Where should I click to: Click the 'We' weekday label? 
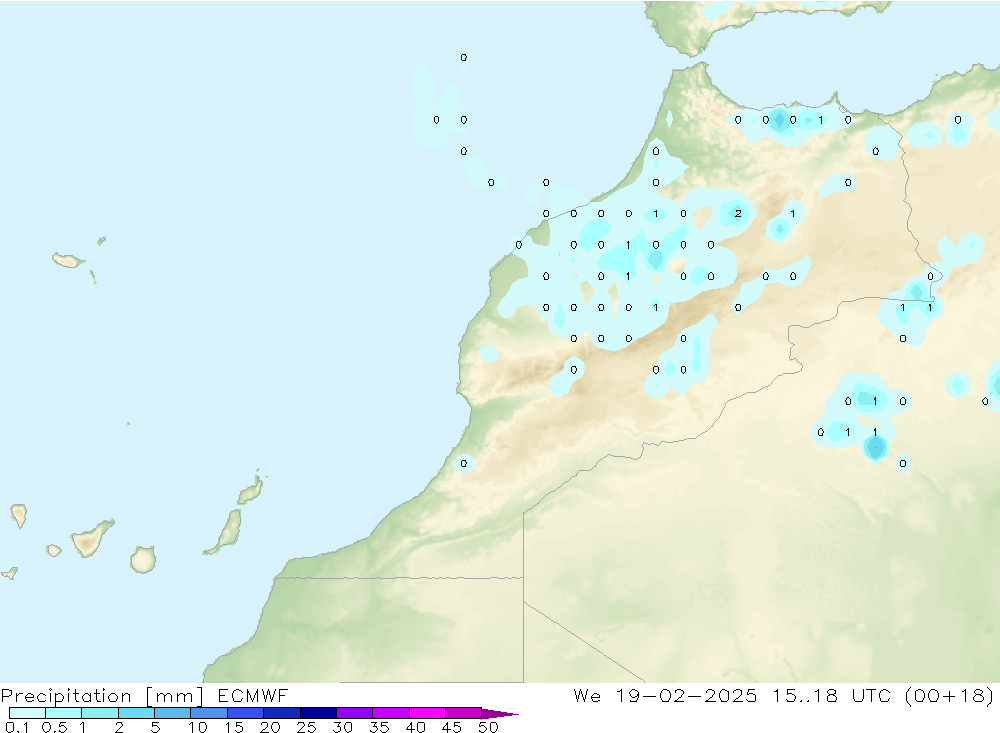click(x=587, y=695)
